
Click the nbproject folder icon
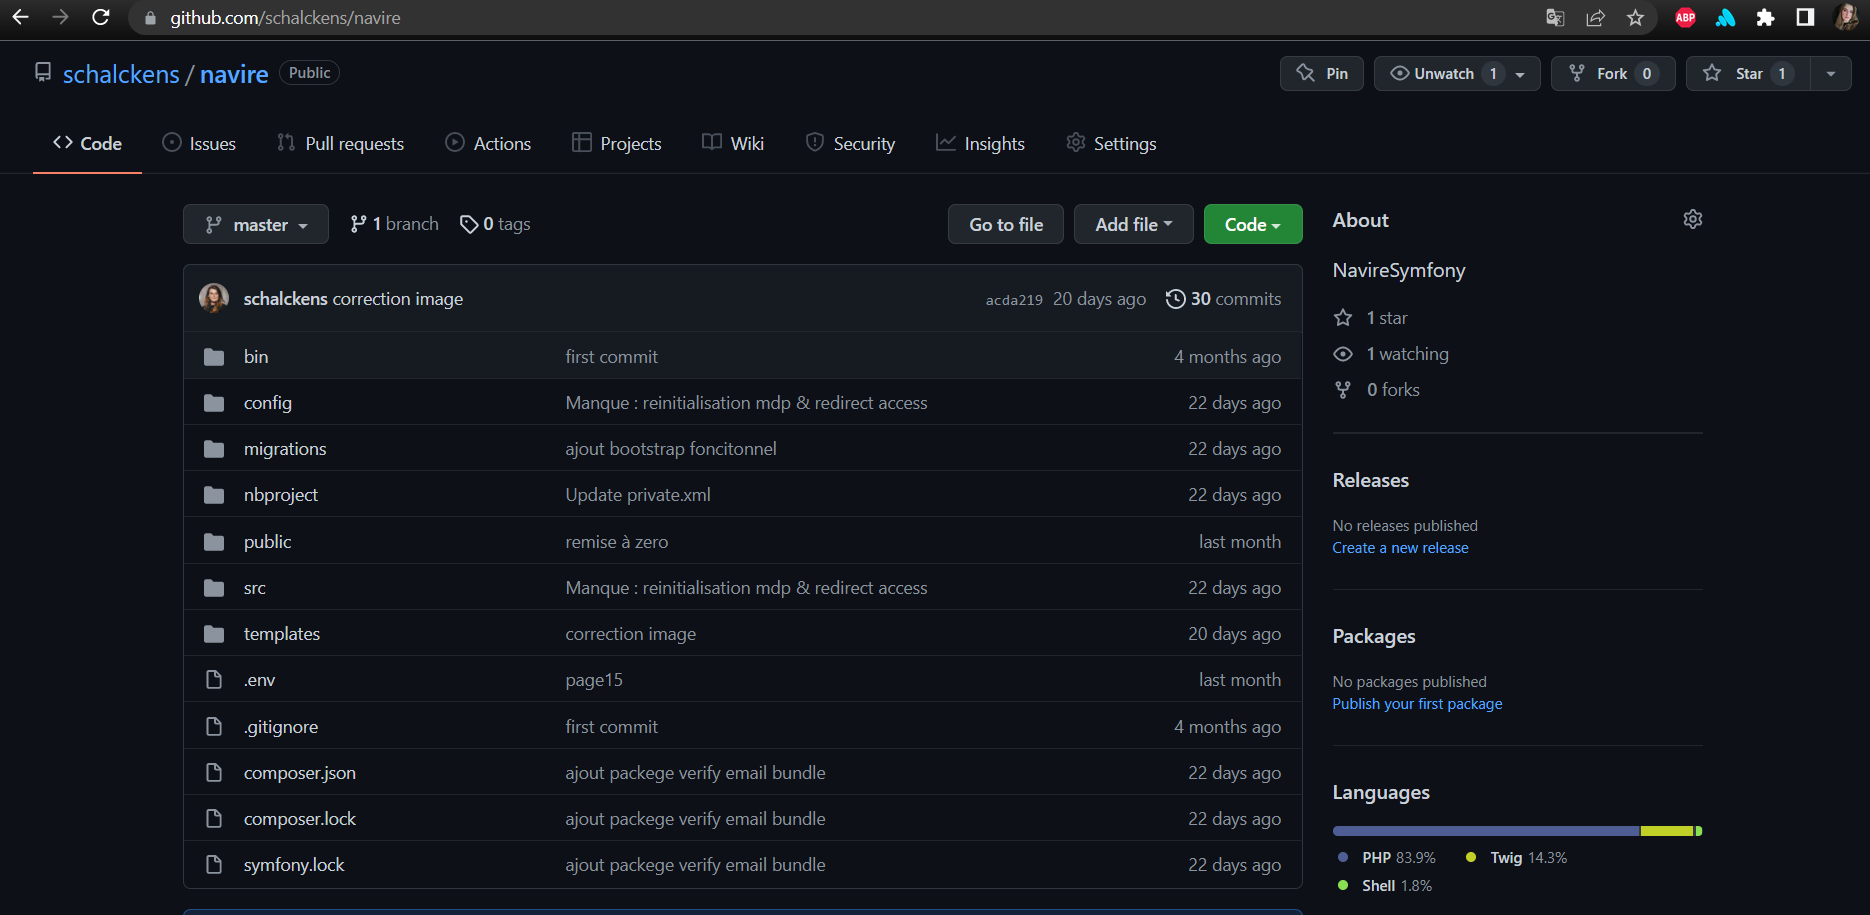click(x=214, y=495)
